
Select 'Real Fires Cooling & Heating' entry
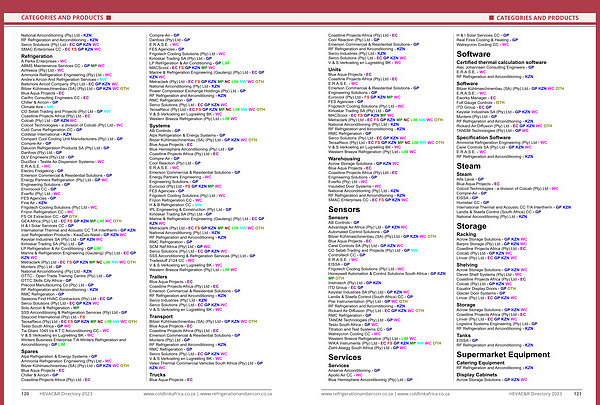[x=487, y=40]
